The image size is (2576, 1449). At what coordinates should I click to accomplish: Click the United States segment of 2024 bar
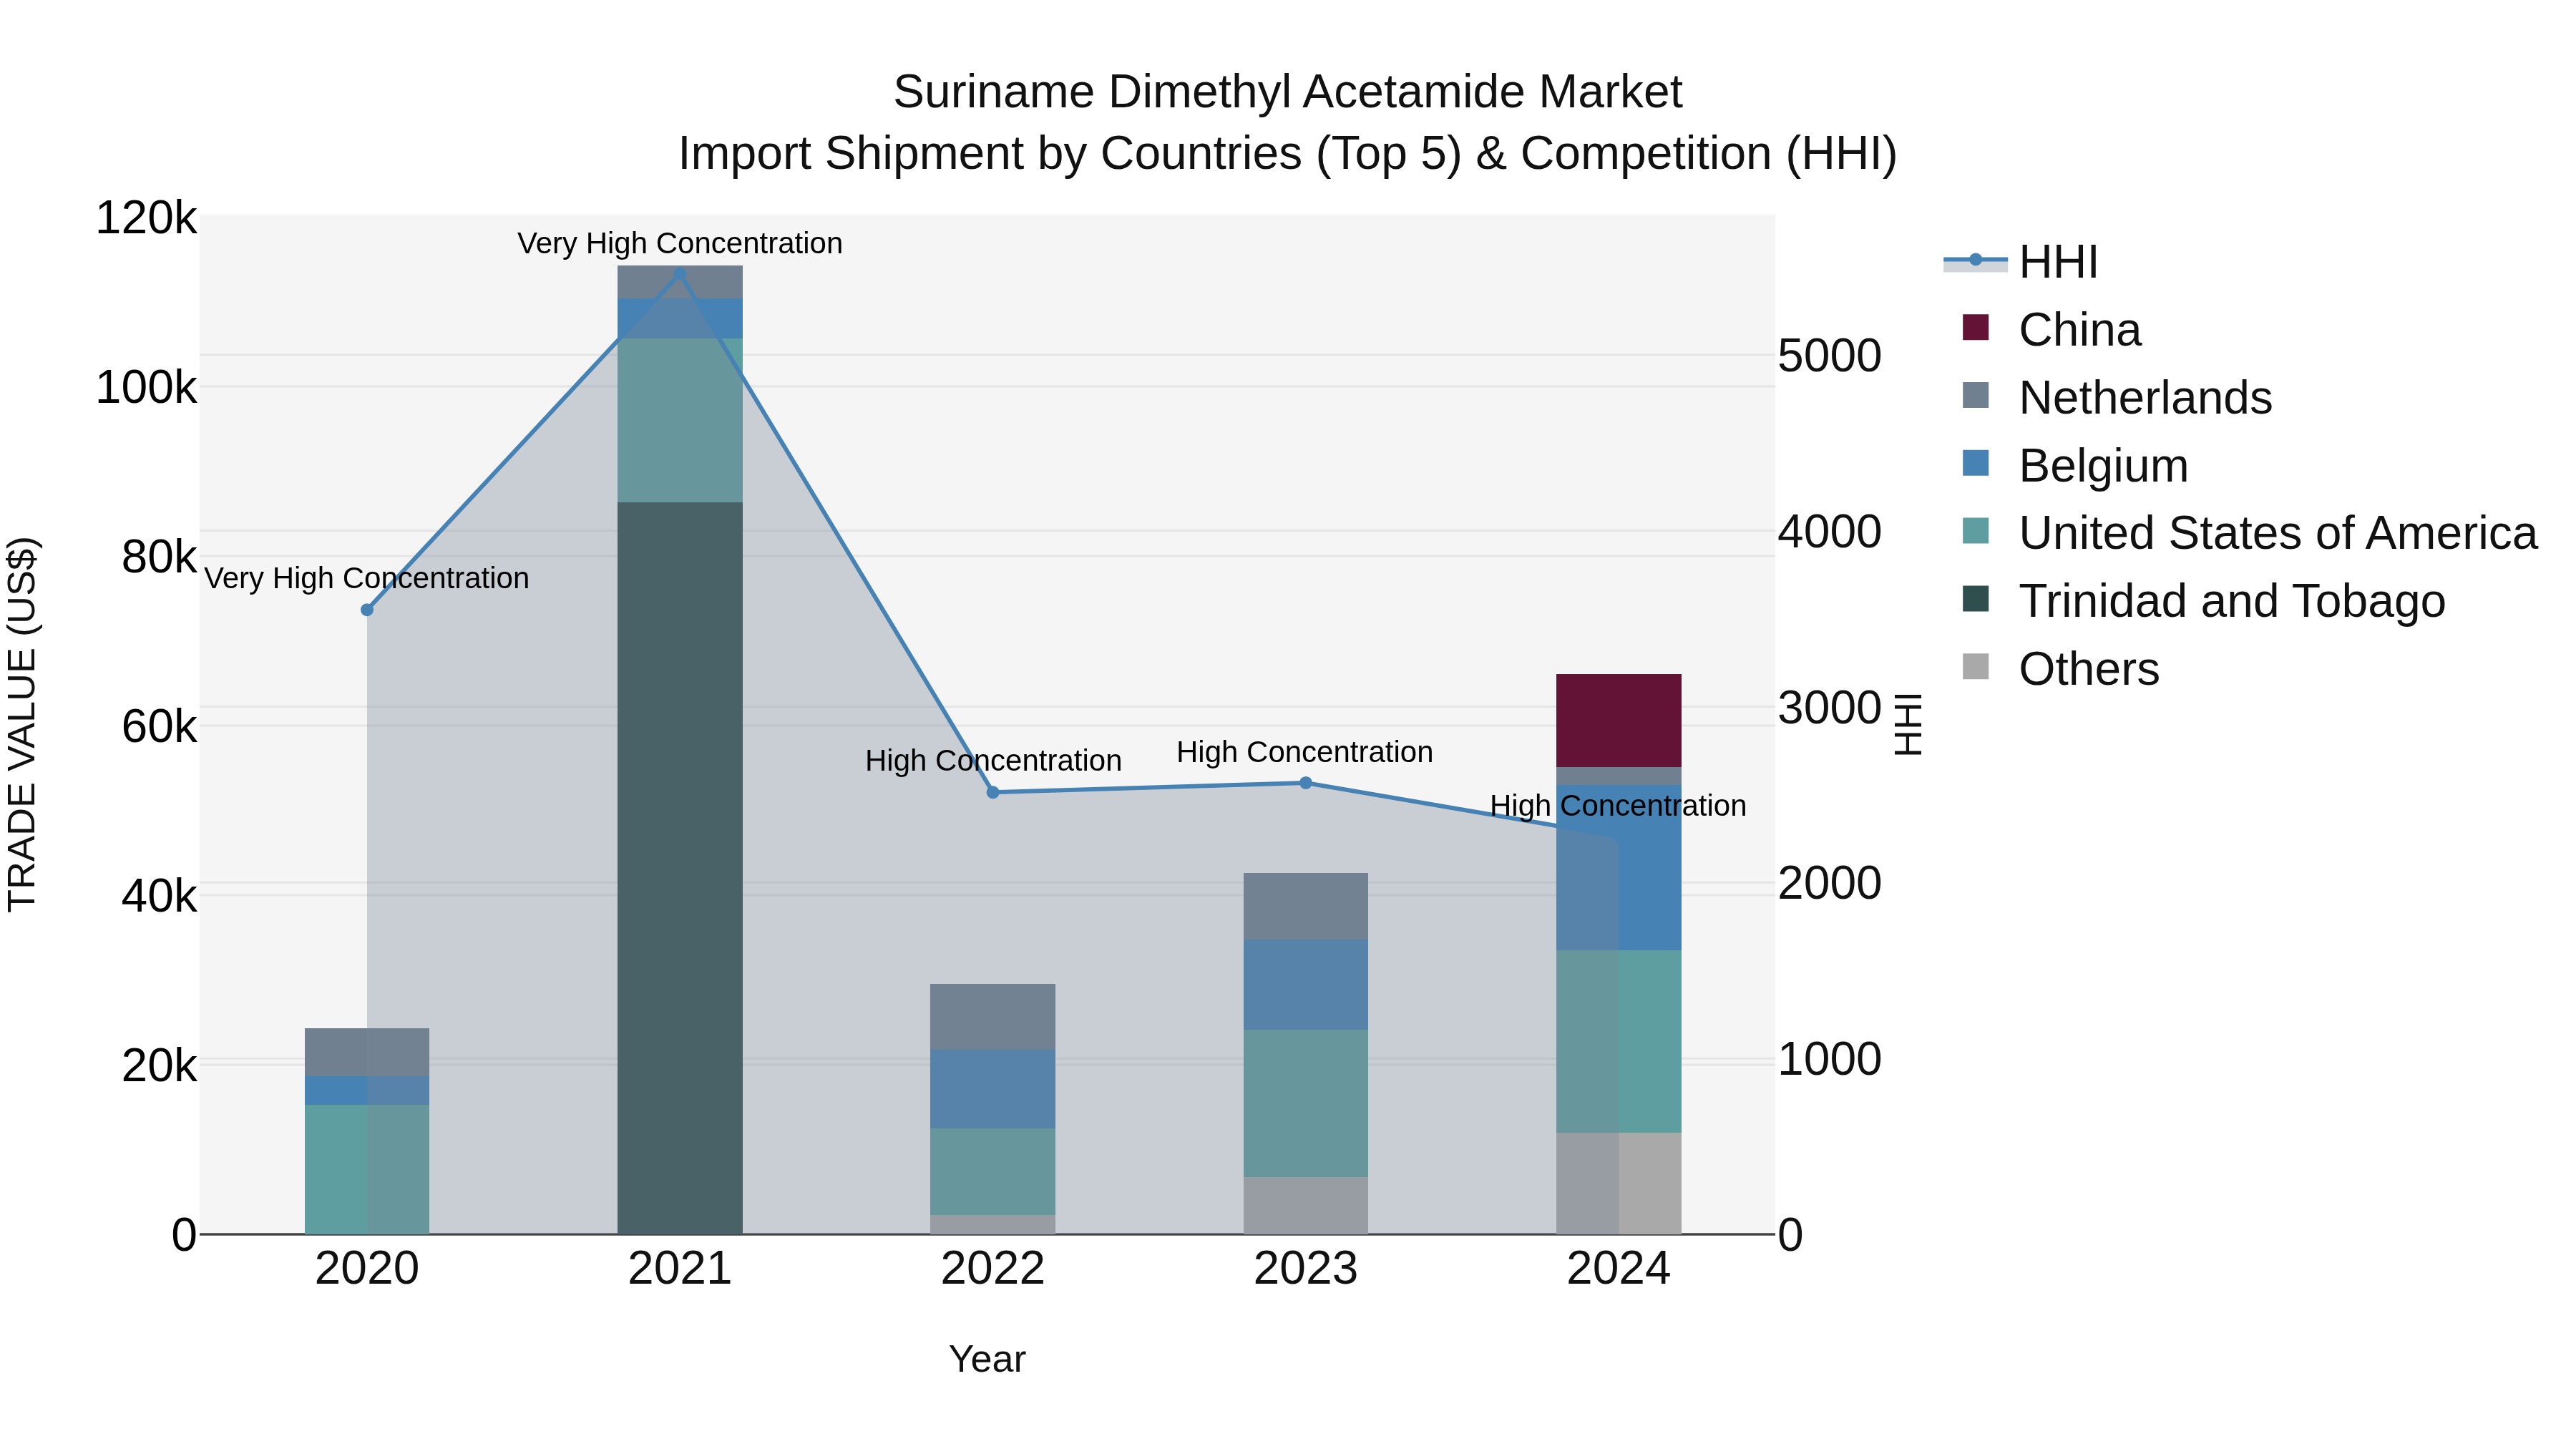pyautogui.click(x=1619, y=1041)
